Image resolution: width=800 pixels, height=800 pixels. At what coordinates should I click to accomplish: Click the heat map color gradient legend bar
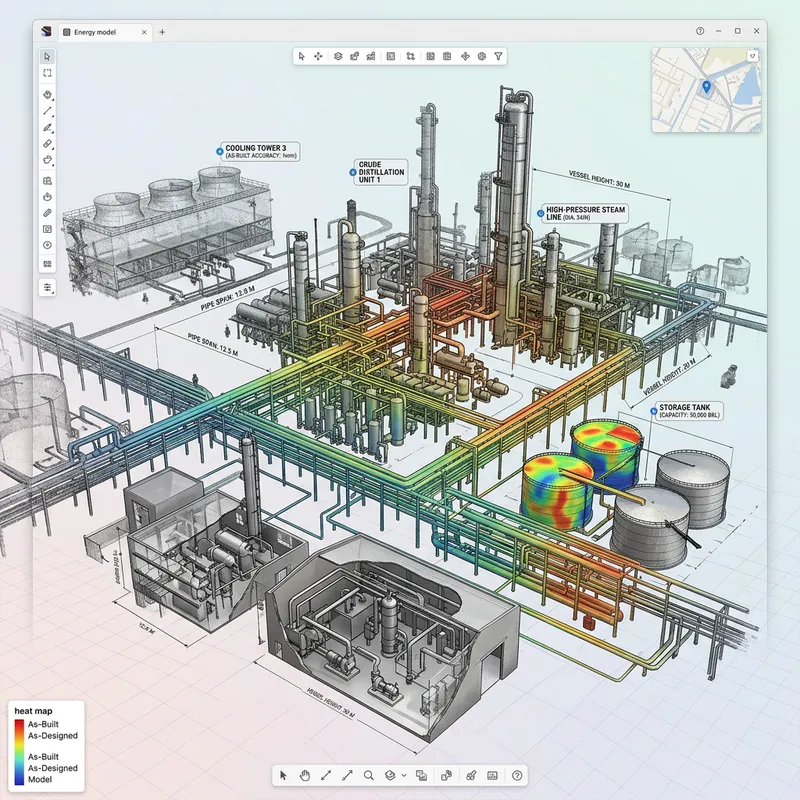[x=19, y=751]
